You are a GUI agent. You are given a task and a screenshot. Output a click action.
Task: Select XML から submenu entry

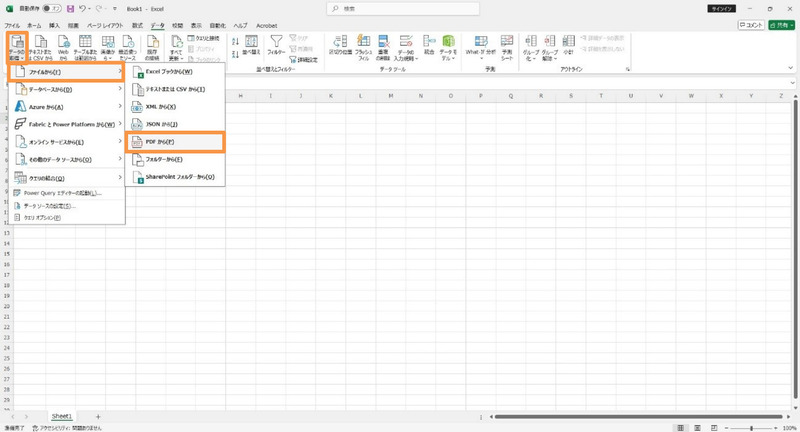tap(175, 107)
